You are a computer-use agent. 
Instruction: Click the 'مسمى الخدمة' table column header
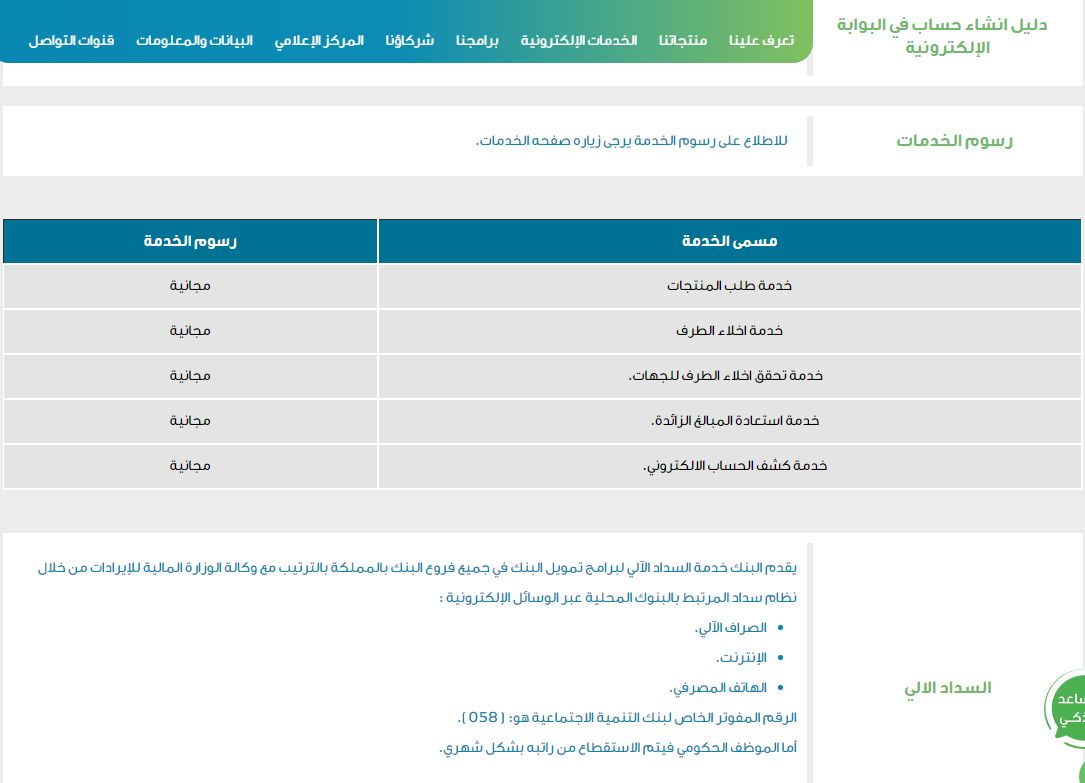click(x=729, y=241)
